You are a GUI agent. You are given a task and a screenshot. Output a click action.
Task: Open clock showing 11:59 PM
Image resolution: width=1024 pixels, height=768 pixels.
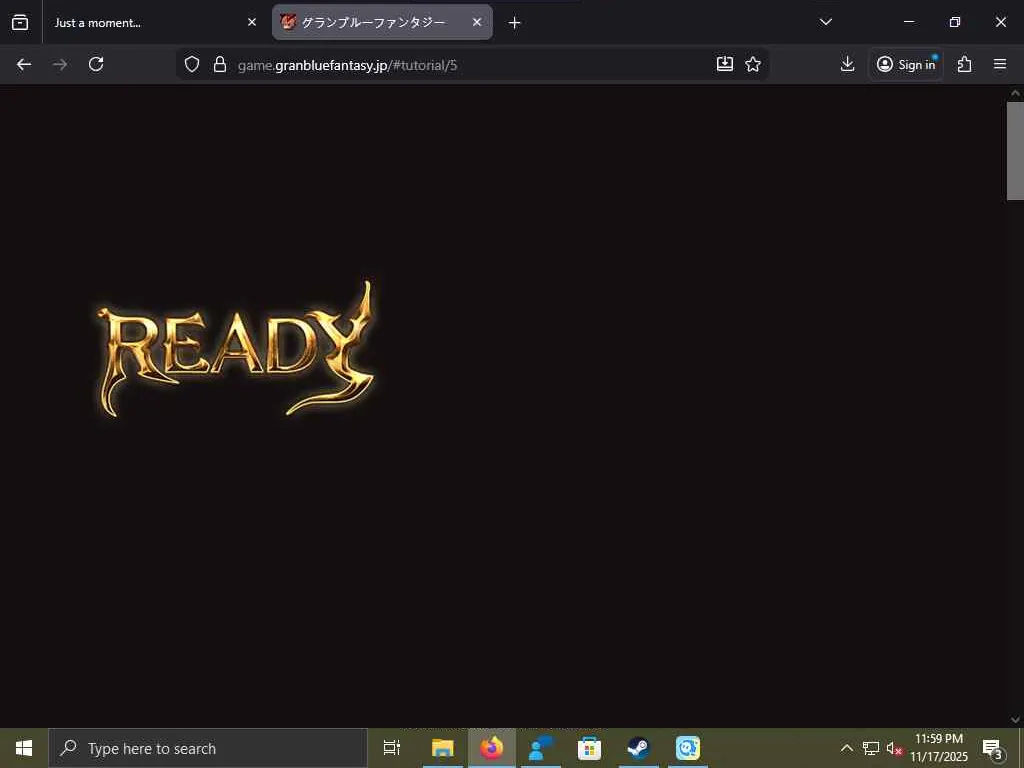pos(939,748)
